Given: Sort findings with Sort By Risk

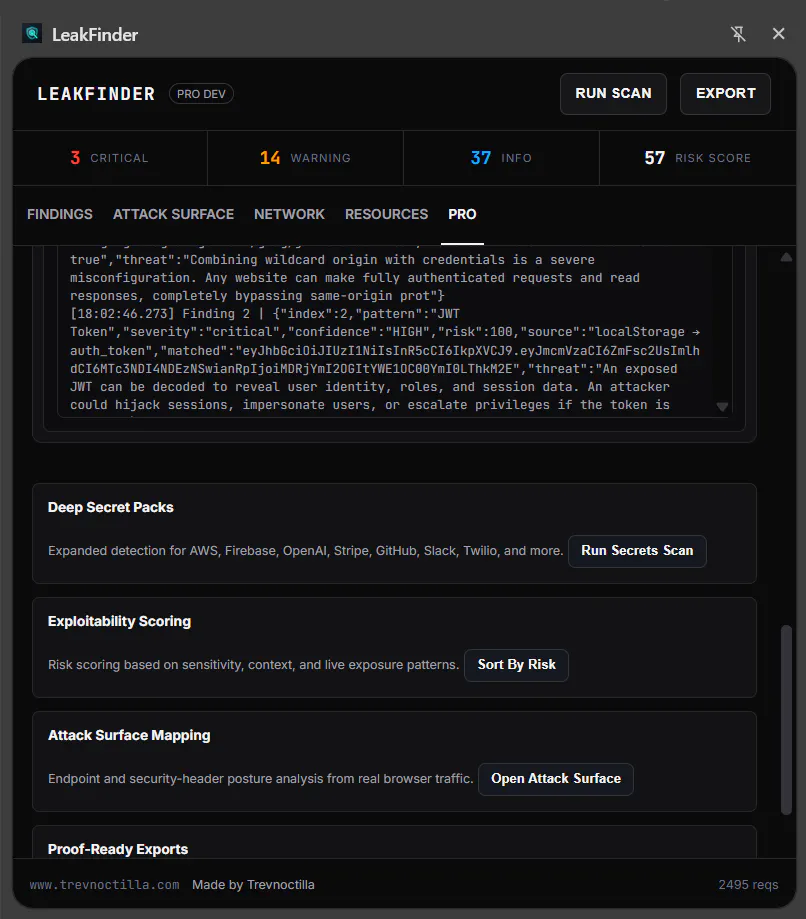Looking at the screenshot, I should (516, 665).
